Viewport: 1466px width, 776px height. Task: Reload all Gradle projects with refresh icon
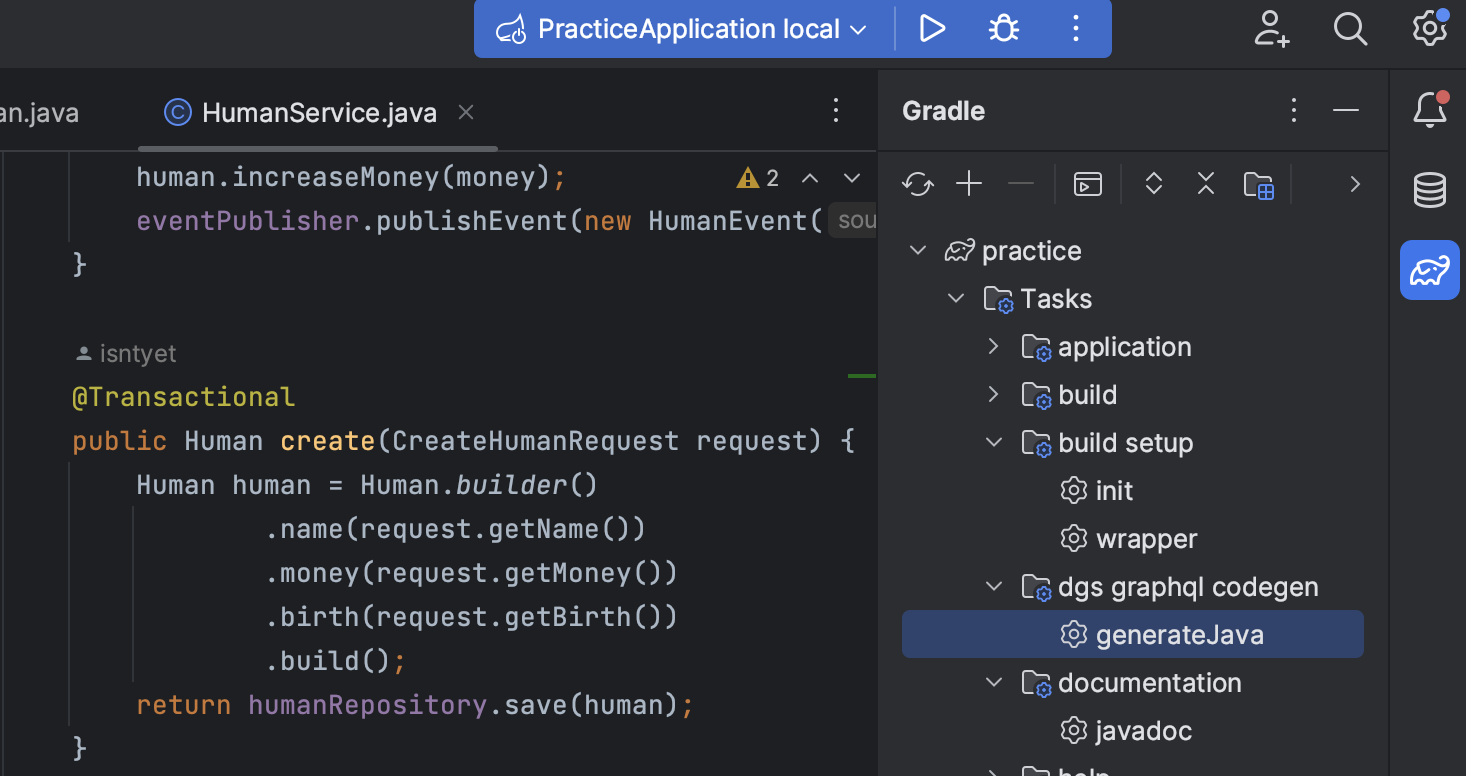click(917, 184)
